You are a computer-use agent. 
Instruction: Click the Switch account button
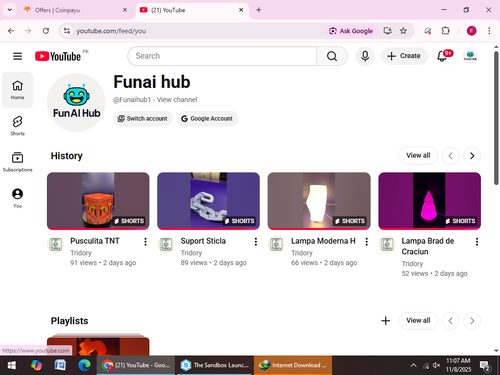[143, 119]
